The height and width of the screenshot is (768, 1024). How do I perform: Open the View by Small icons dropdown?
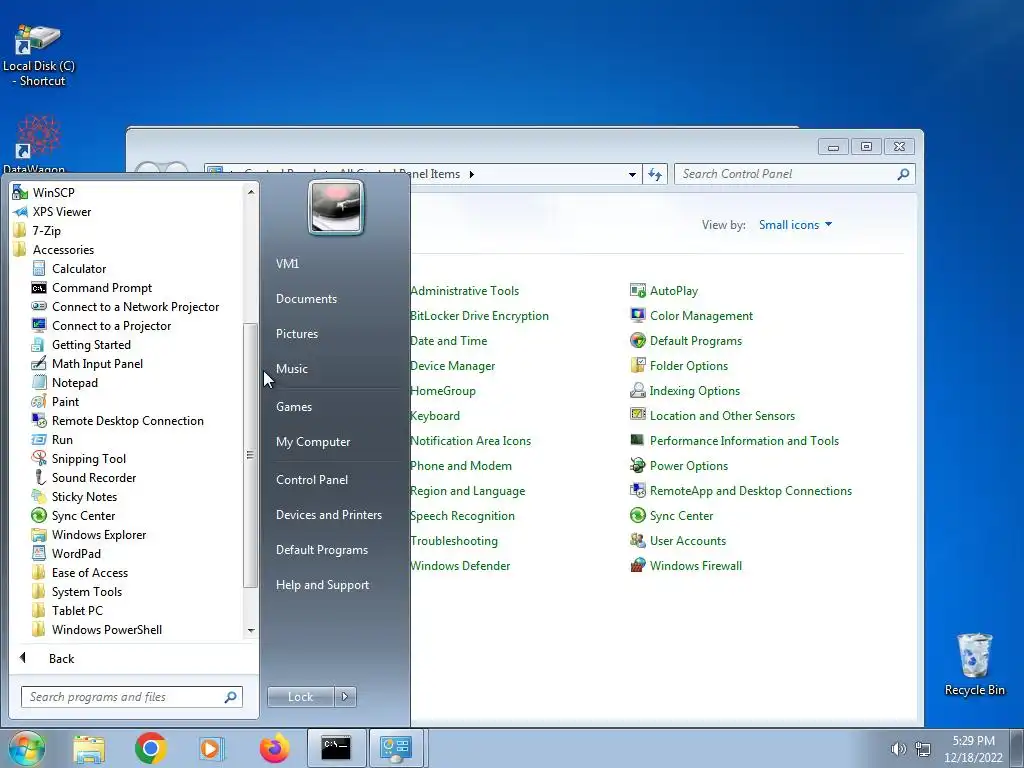pos(795,225)
